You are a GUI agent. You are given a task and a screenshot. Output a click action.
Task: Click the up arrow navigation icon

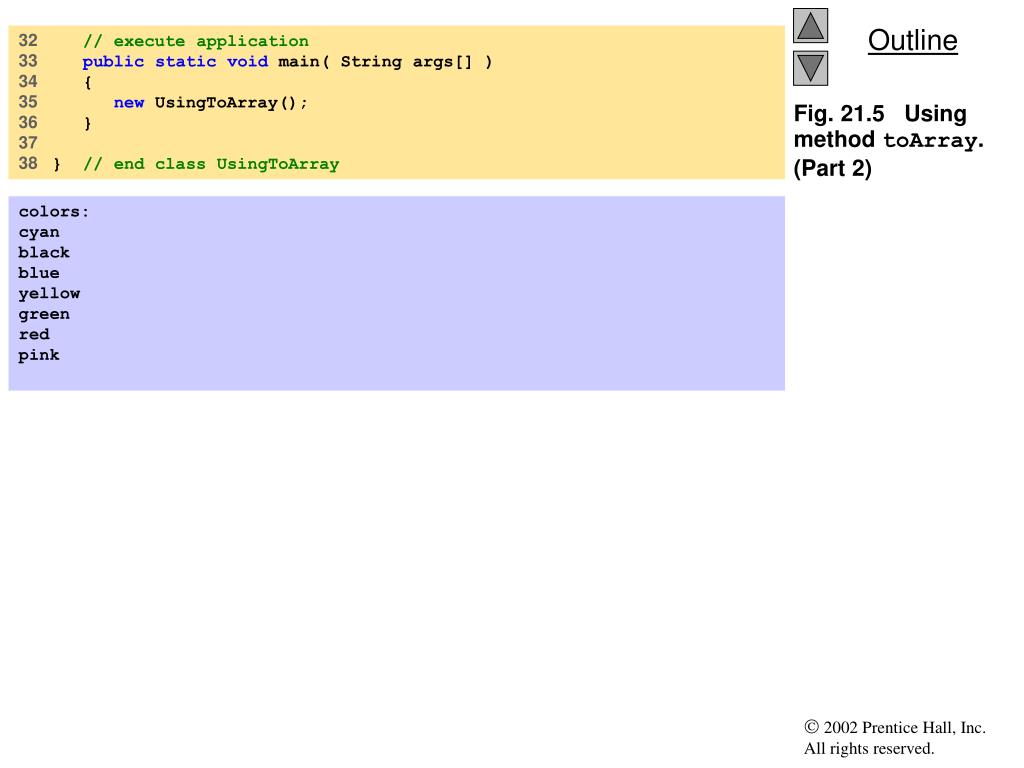coord(811,26)
